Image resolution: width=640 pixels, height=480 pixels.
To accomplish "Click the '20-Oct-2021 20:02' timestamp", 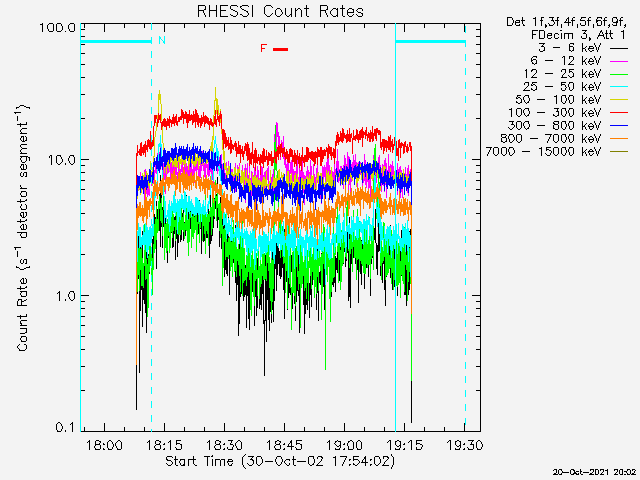I will point(594,472).
